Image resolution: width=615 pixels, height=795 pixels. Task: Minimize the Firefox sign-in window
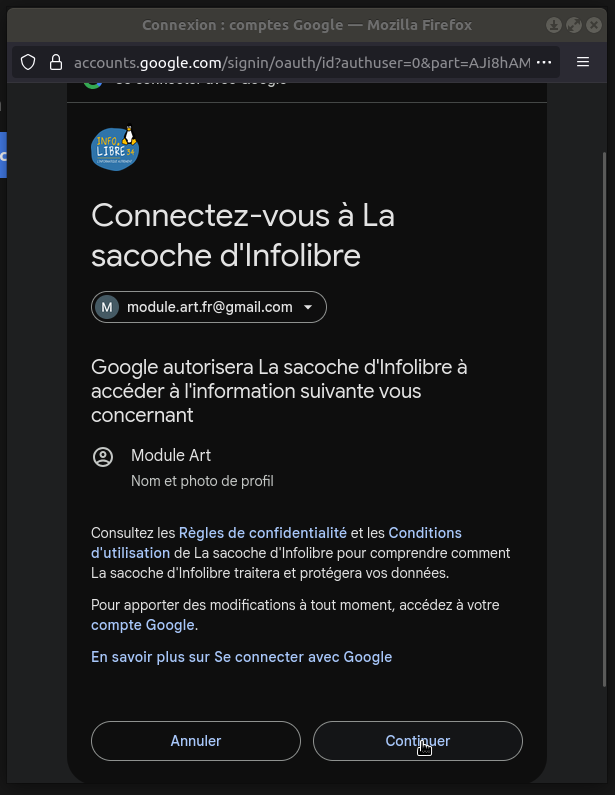555,25
